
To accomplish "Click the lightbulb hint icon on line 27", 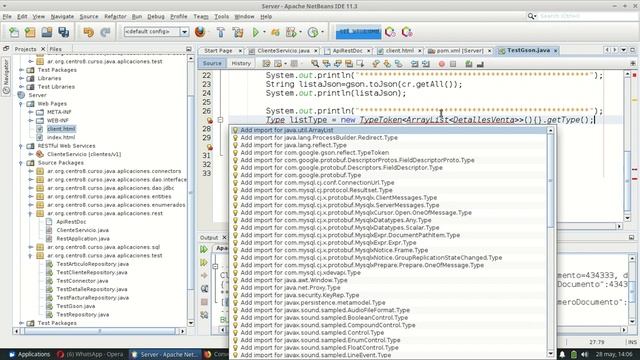I will click(x=209, y=120).
